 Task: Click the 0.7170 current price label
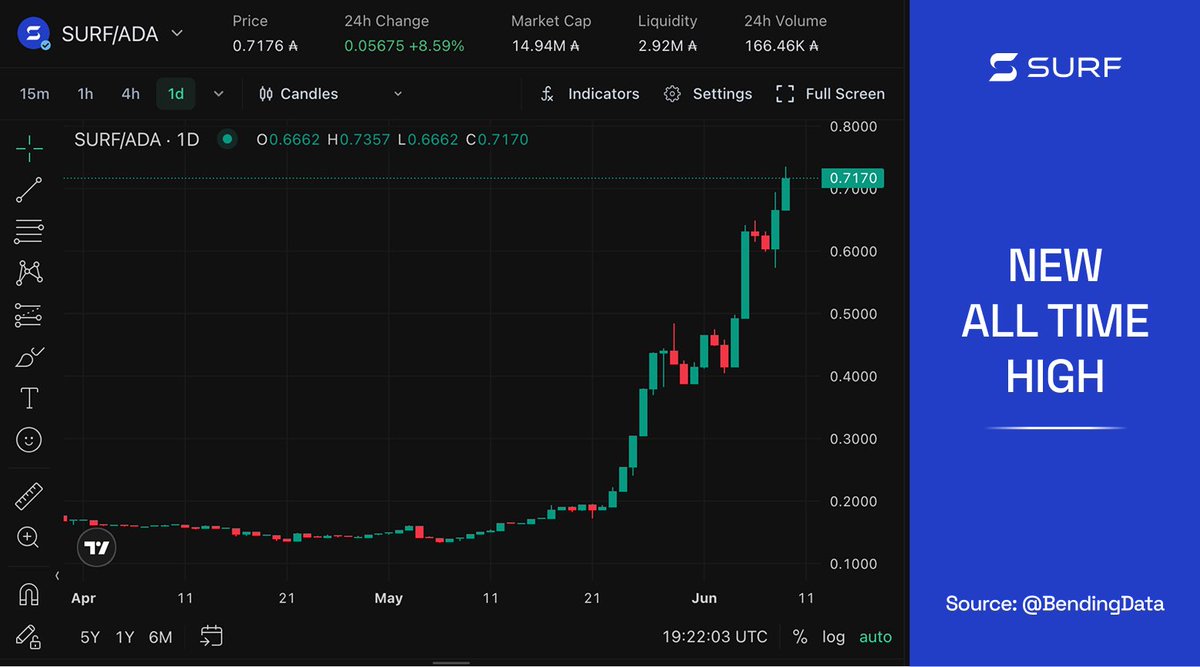(x=853, y=178)
